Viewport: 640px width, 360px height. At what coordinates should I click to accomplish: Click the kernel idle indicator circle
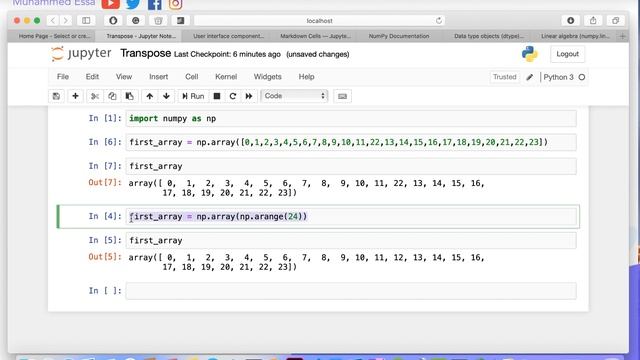(x=582, y=77)
